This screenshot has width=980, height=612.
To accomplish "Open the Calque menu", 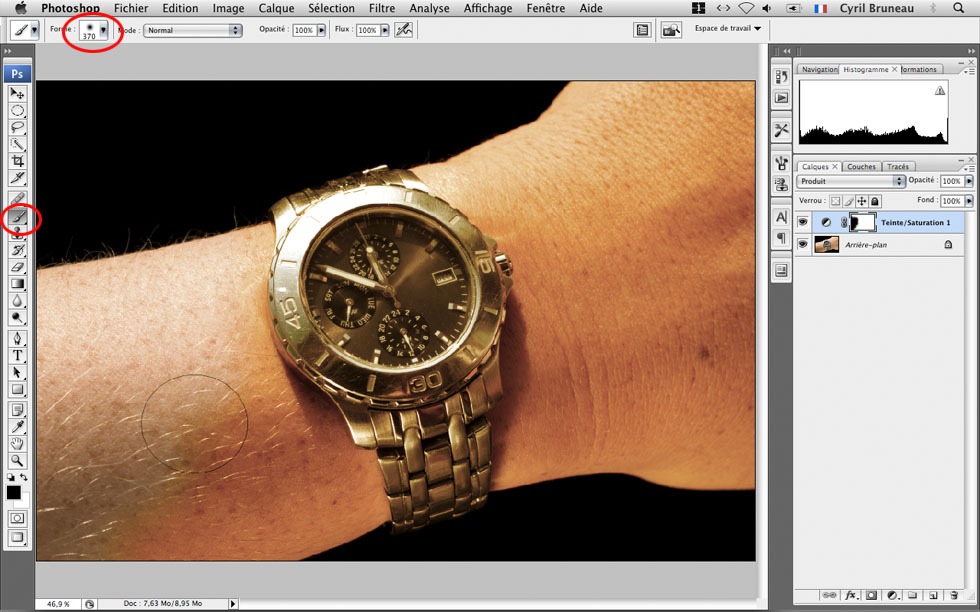I will tap(276, 8).
